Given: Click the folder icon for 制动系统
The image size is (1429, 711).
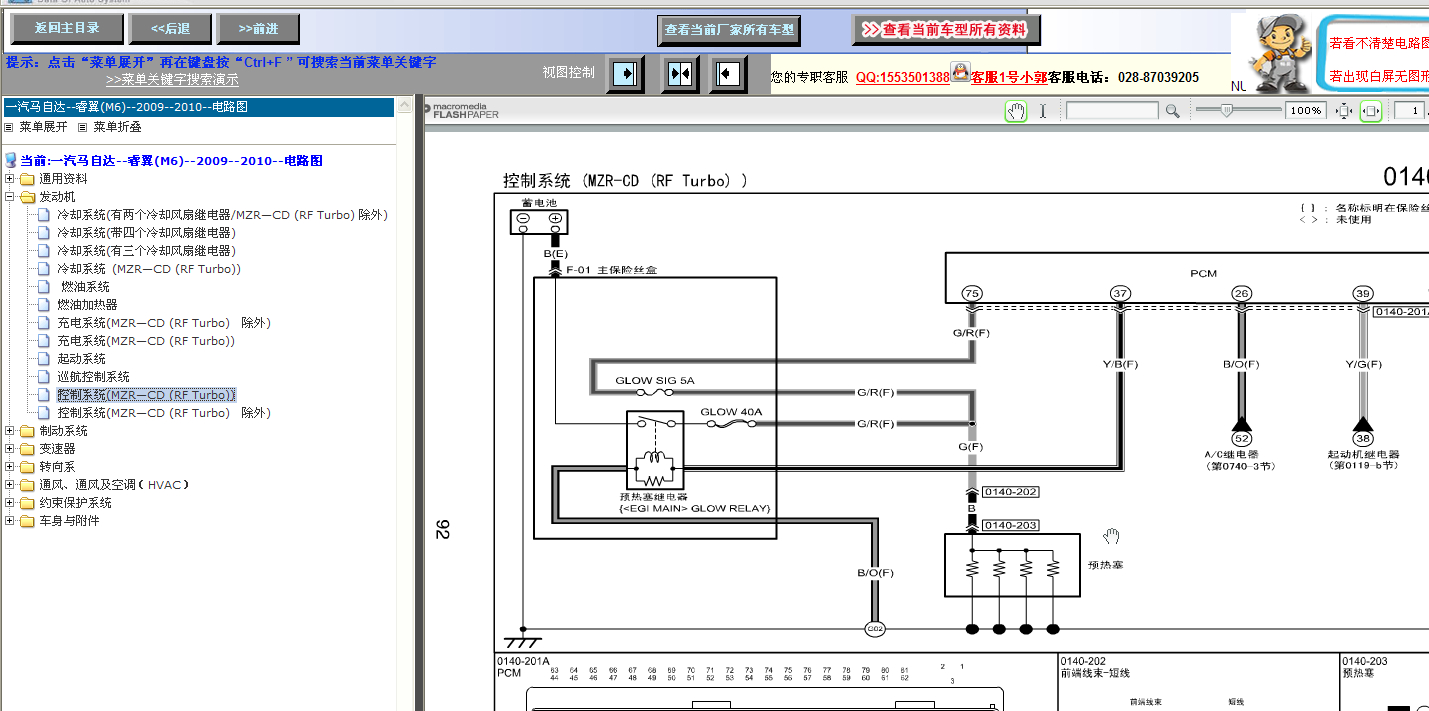Looking at the screenshot, I should (x=27, y=431).
